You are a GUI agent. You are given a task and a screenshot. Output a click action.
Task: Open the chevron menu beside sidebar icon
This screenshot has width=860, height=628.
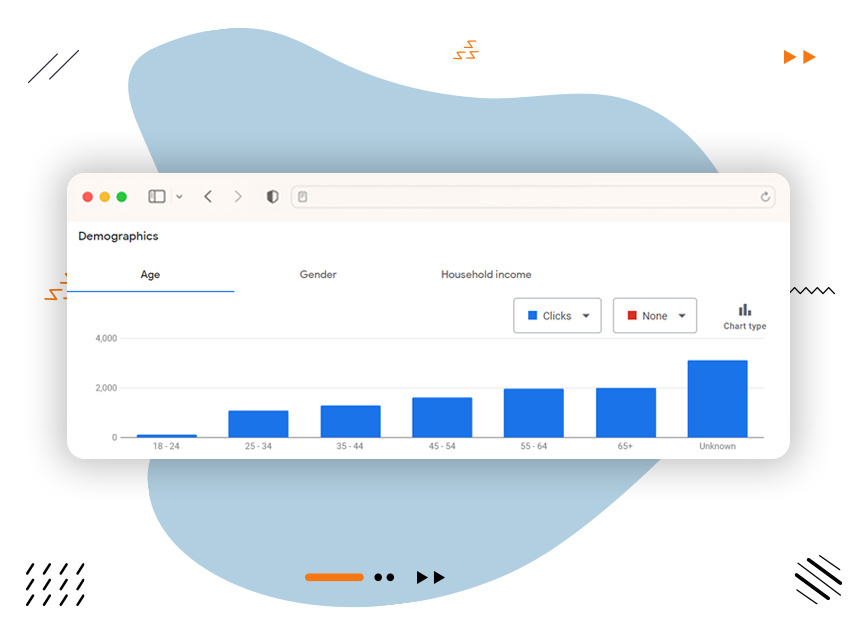[179, 197]
